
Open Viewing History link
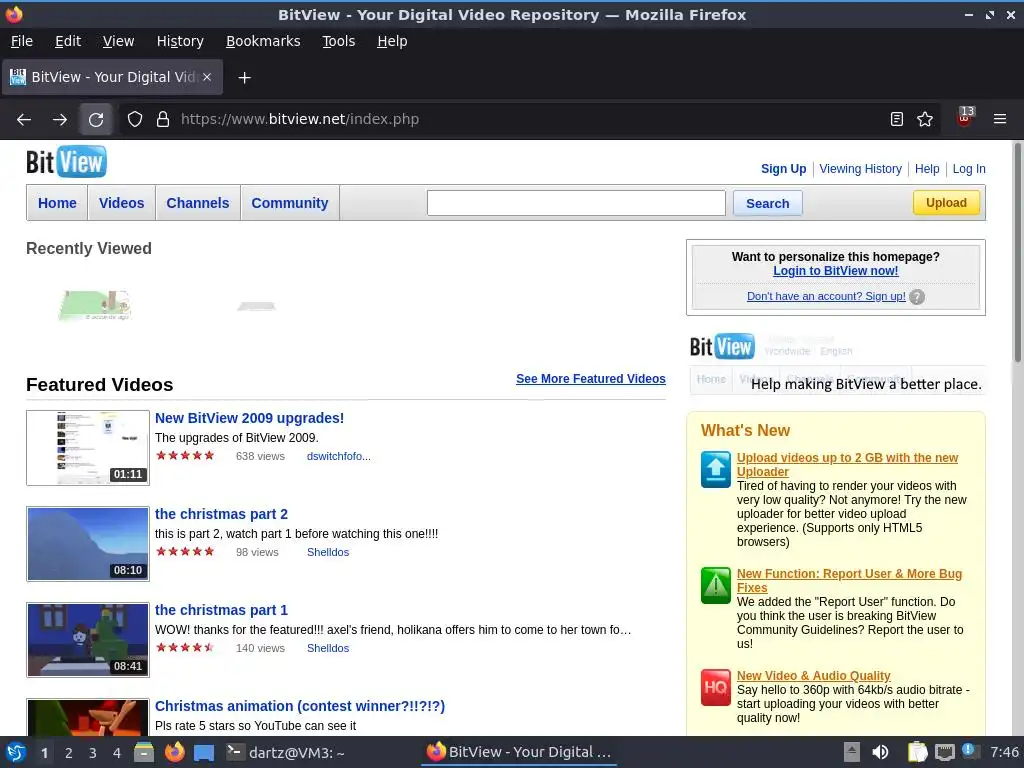click(x=861, y=168)
